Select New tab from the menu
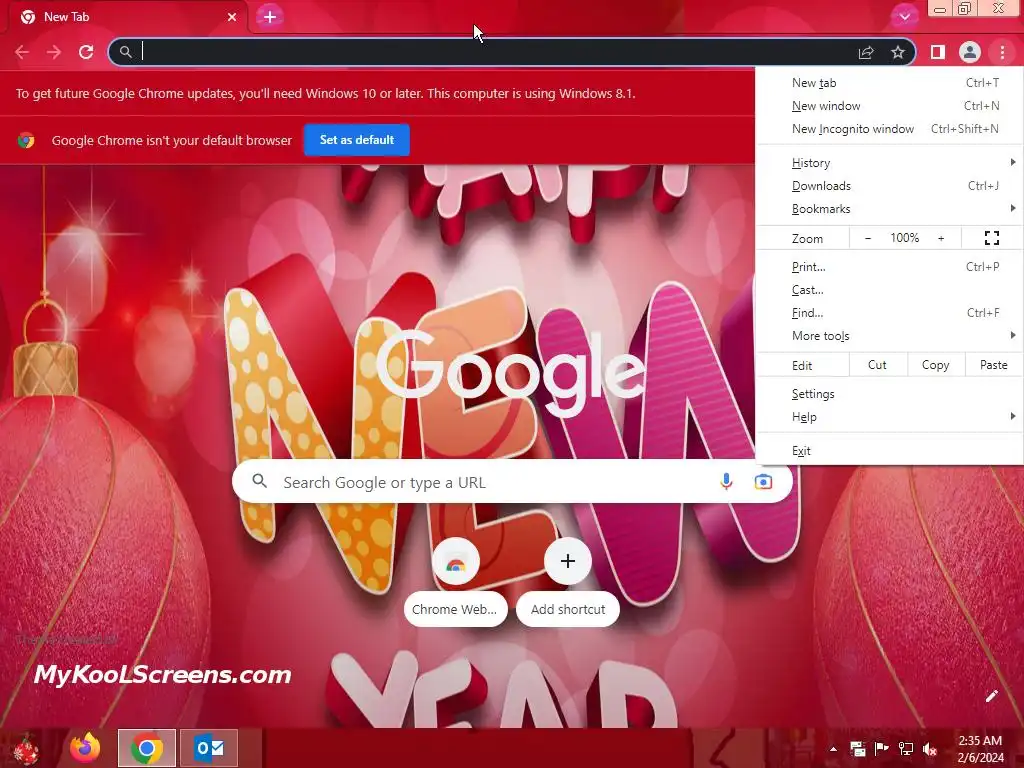This screenshot has width=1024, height=768. pyautogui.click(x=889, y=83)
